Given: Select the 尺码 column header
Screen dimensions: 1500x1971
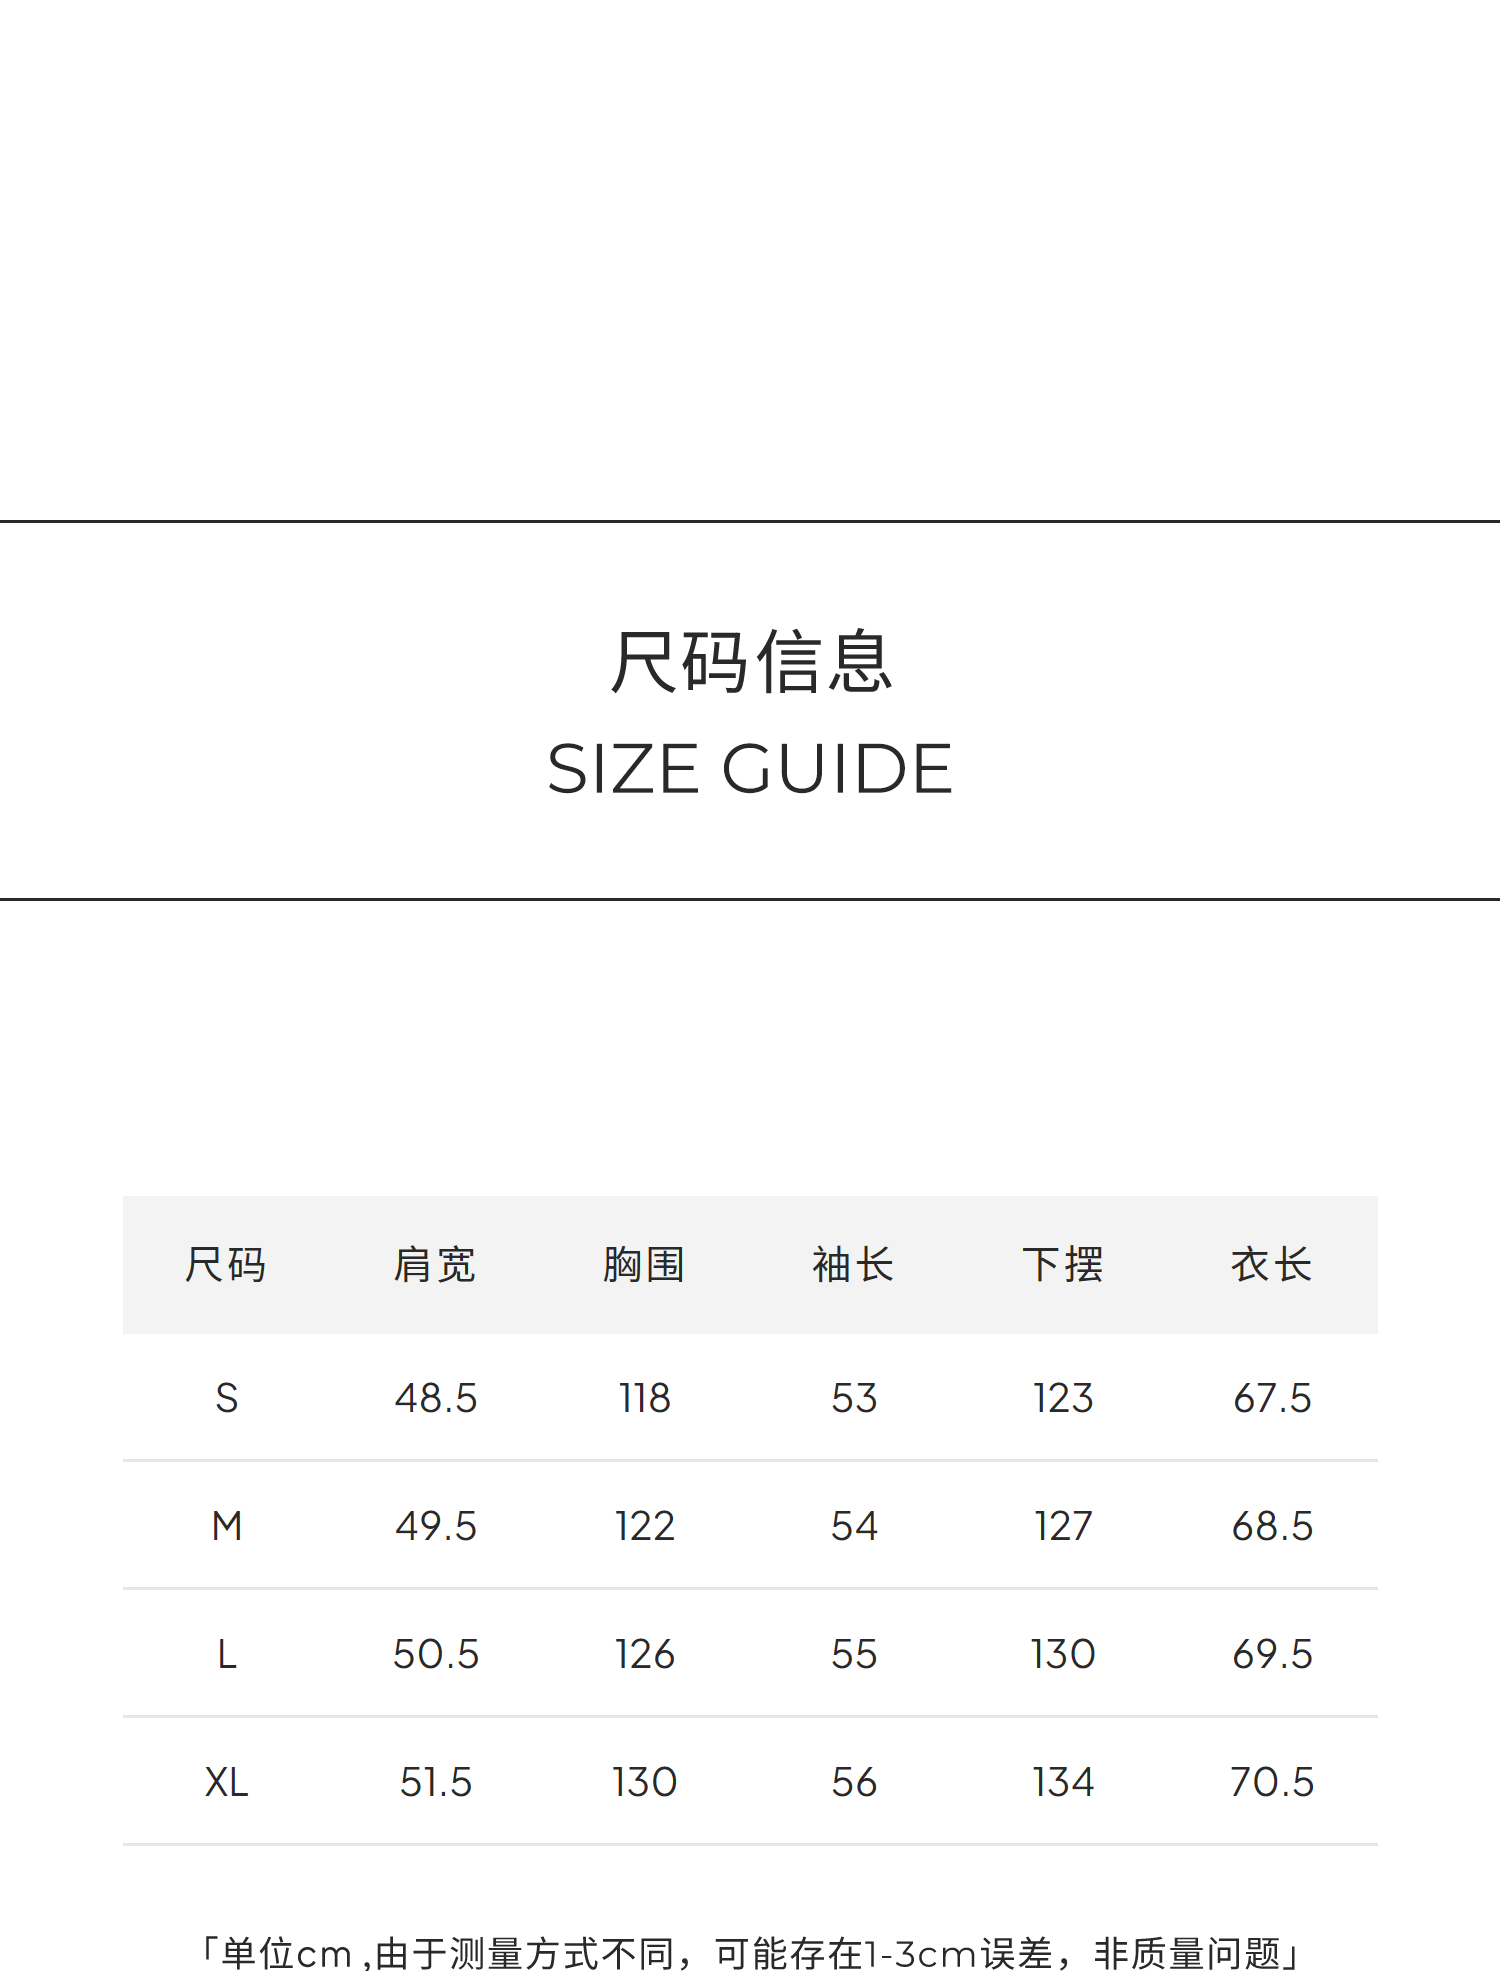Looking at the screenshot, I should click(x=226, y=1265).
